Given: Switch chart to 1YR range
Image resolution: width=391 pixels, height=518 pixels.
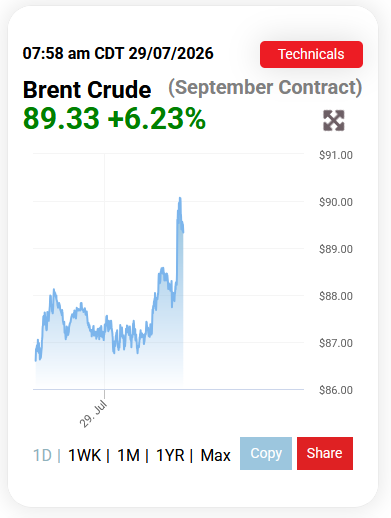Looking at the screenshot, I should tap(170, 455).
